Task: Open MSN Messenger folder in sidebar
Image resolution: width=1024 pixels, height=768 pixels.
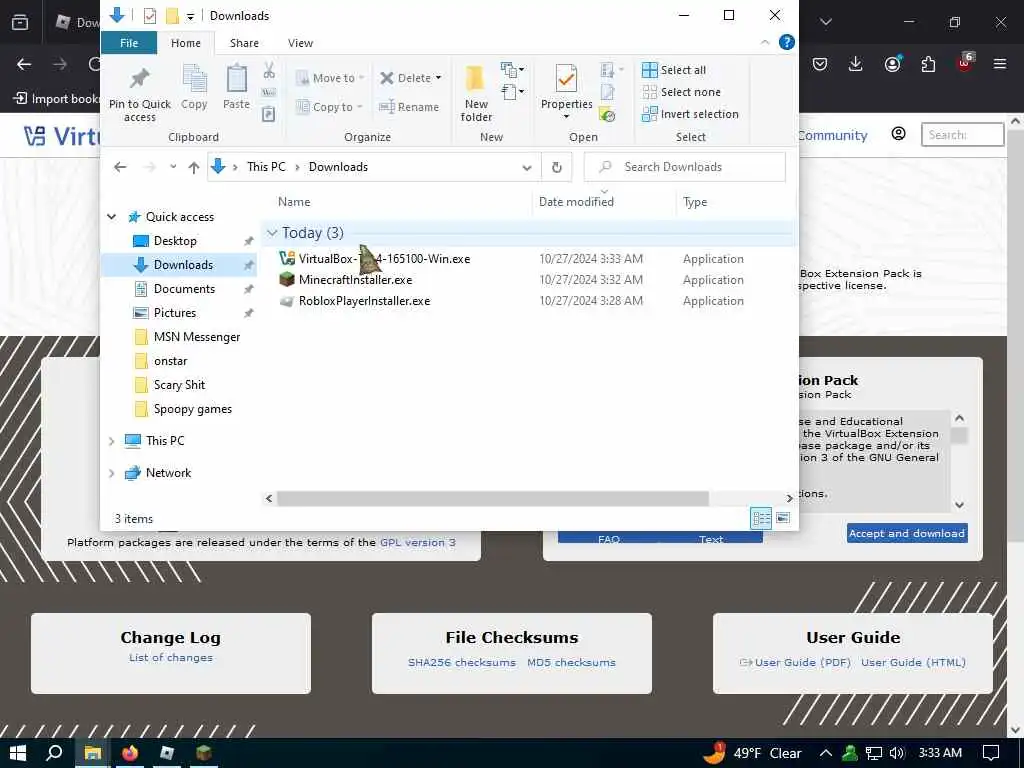Action: point(197,337)
